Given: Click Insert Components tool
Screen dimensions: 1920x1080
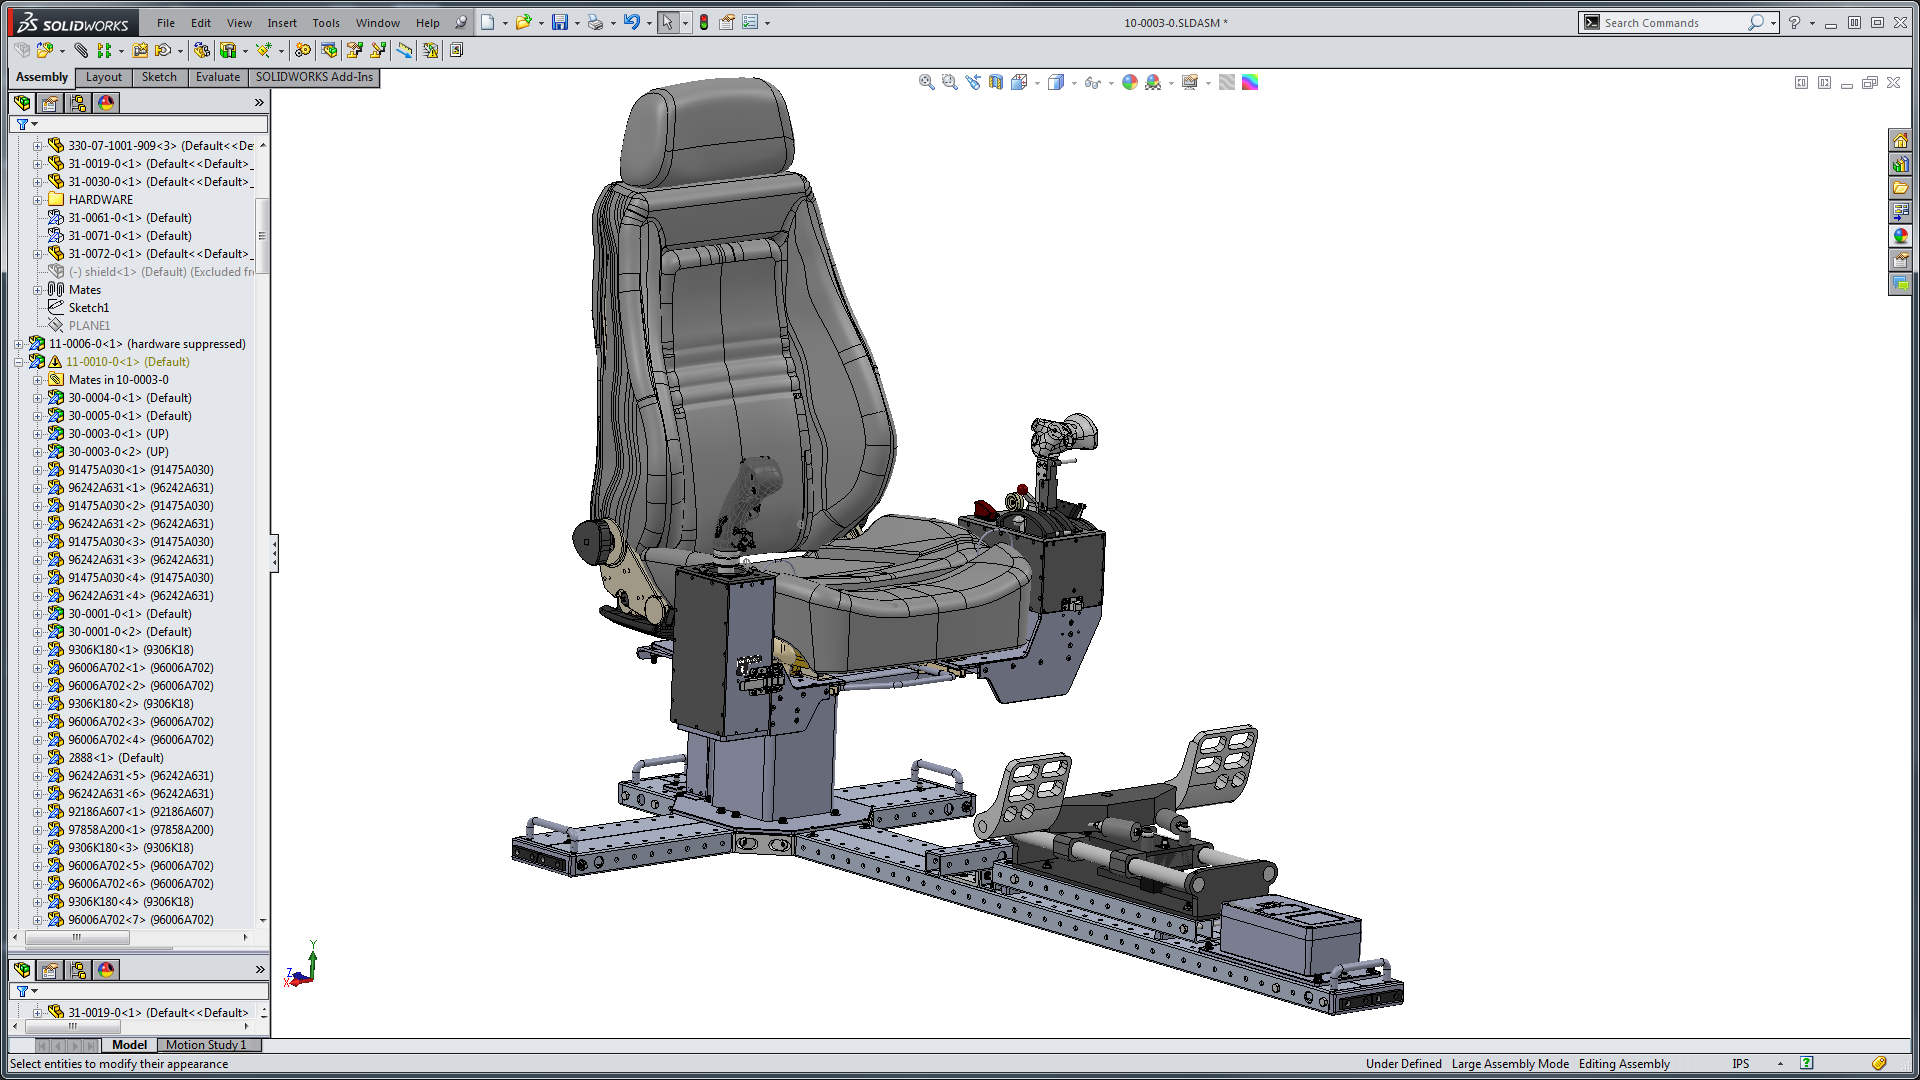Looking at the screenshot, I should [x=45, y=50].
